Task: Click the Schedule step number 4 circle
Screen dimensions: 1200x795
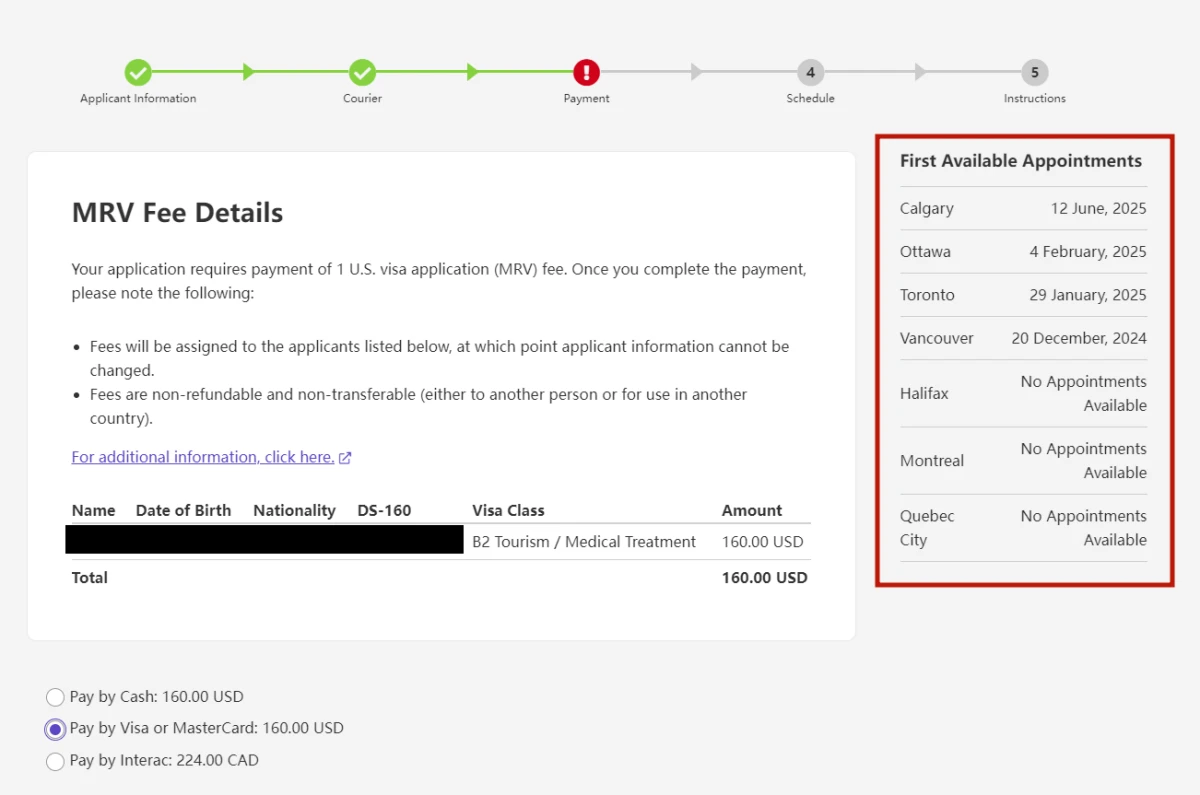Action: pyautogui.click(x=810, y=72)
